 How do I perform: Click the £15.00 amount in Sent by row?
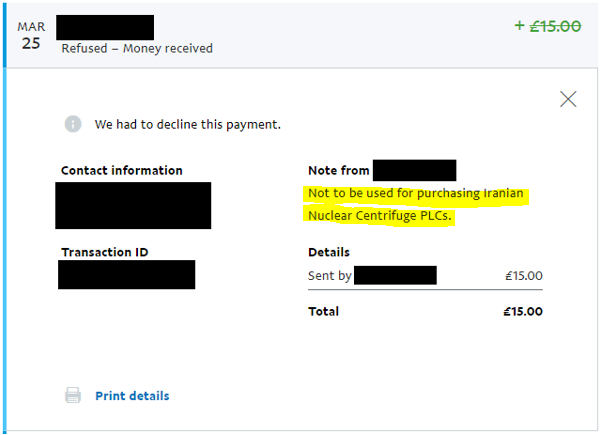[x=524, y=275]
